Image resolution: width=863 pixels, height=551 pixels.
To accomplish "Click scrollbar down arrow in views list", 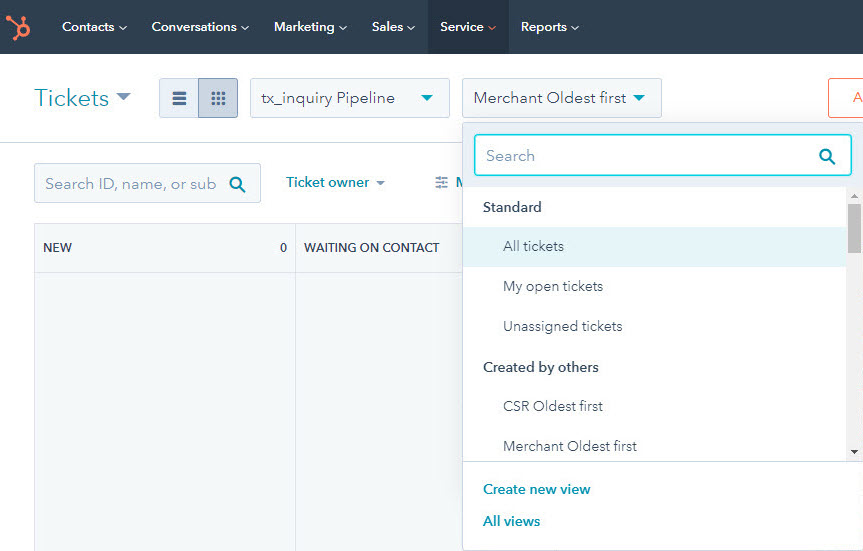I will (854, 452).
